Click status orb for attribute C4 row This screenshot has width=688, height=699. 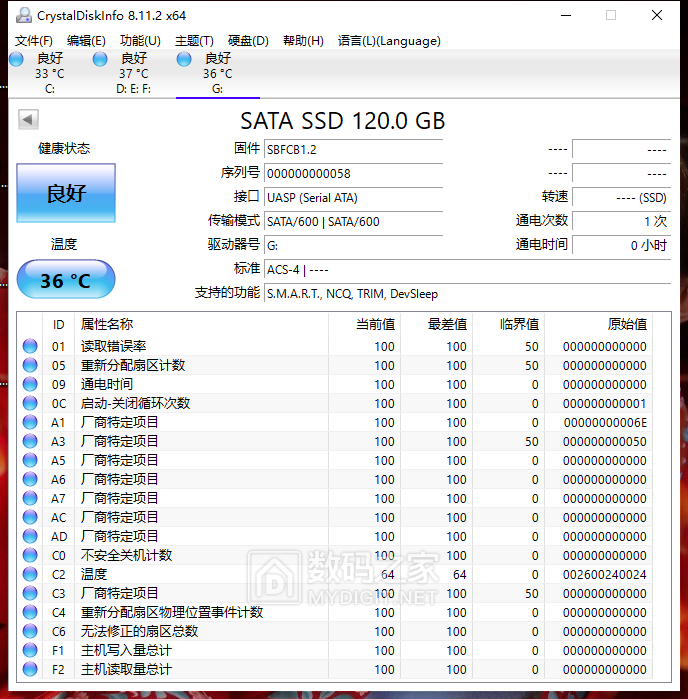coord(30,612)
